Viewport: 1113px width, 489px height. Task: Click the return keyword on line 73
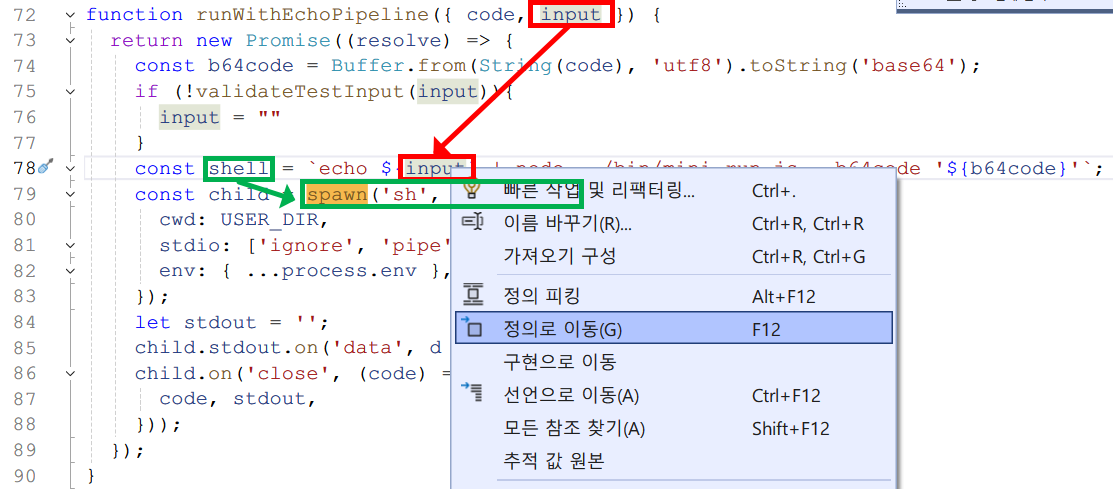click(x=148, y=40)
